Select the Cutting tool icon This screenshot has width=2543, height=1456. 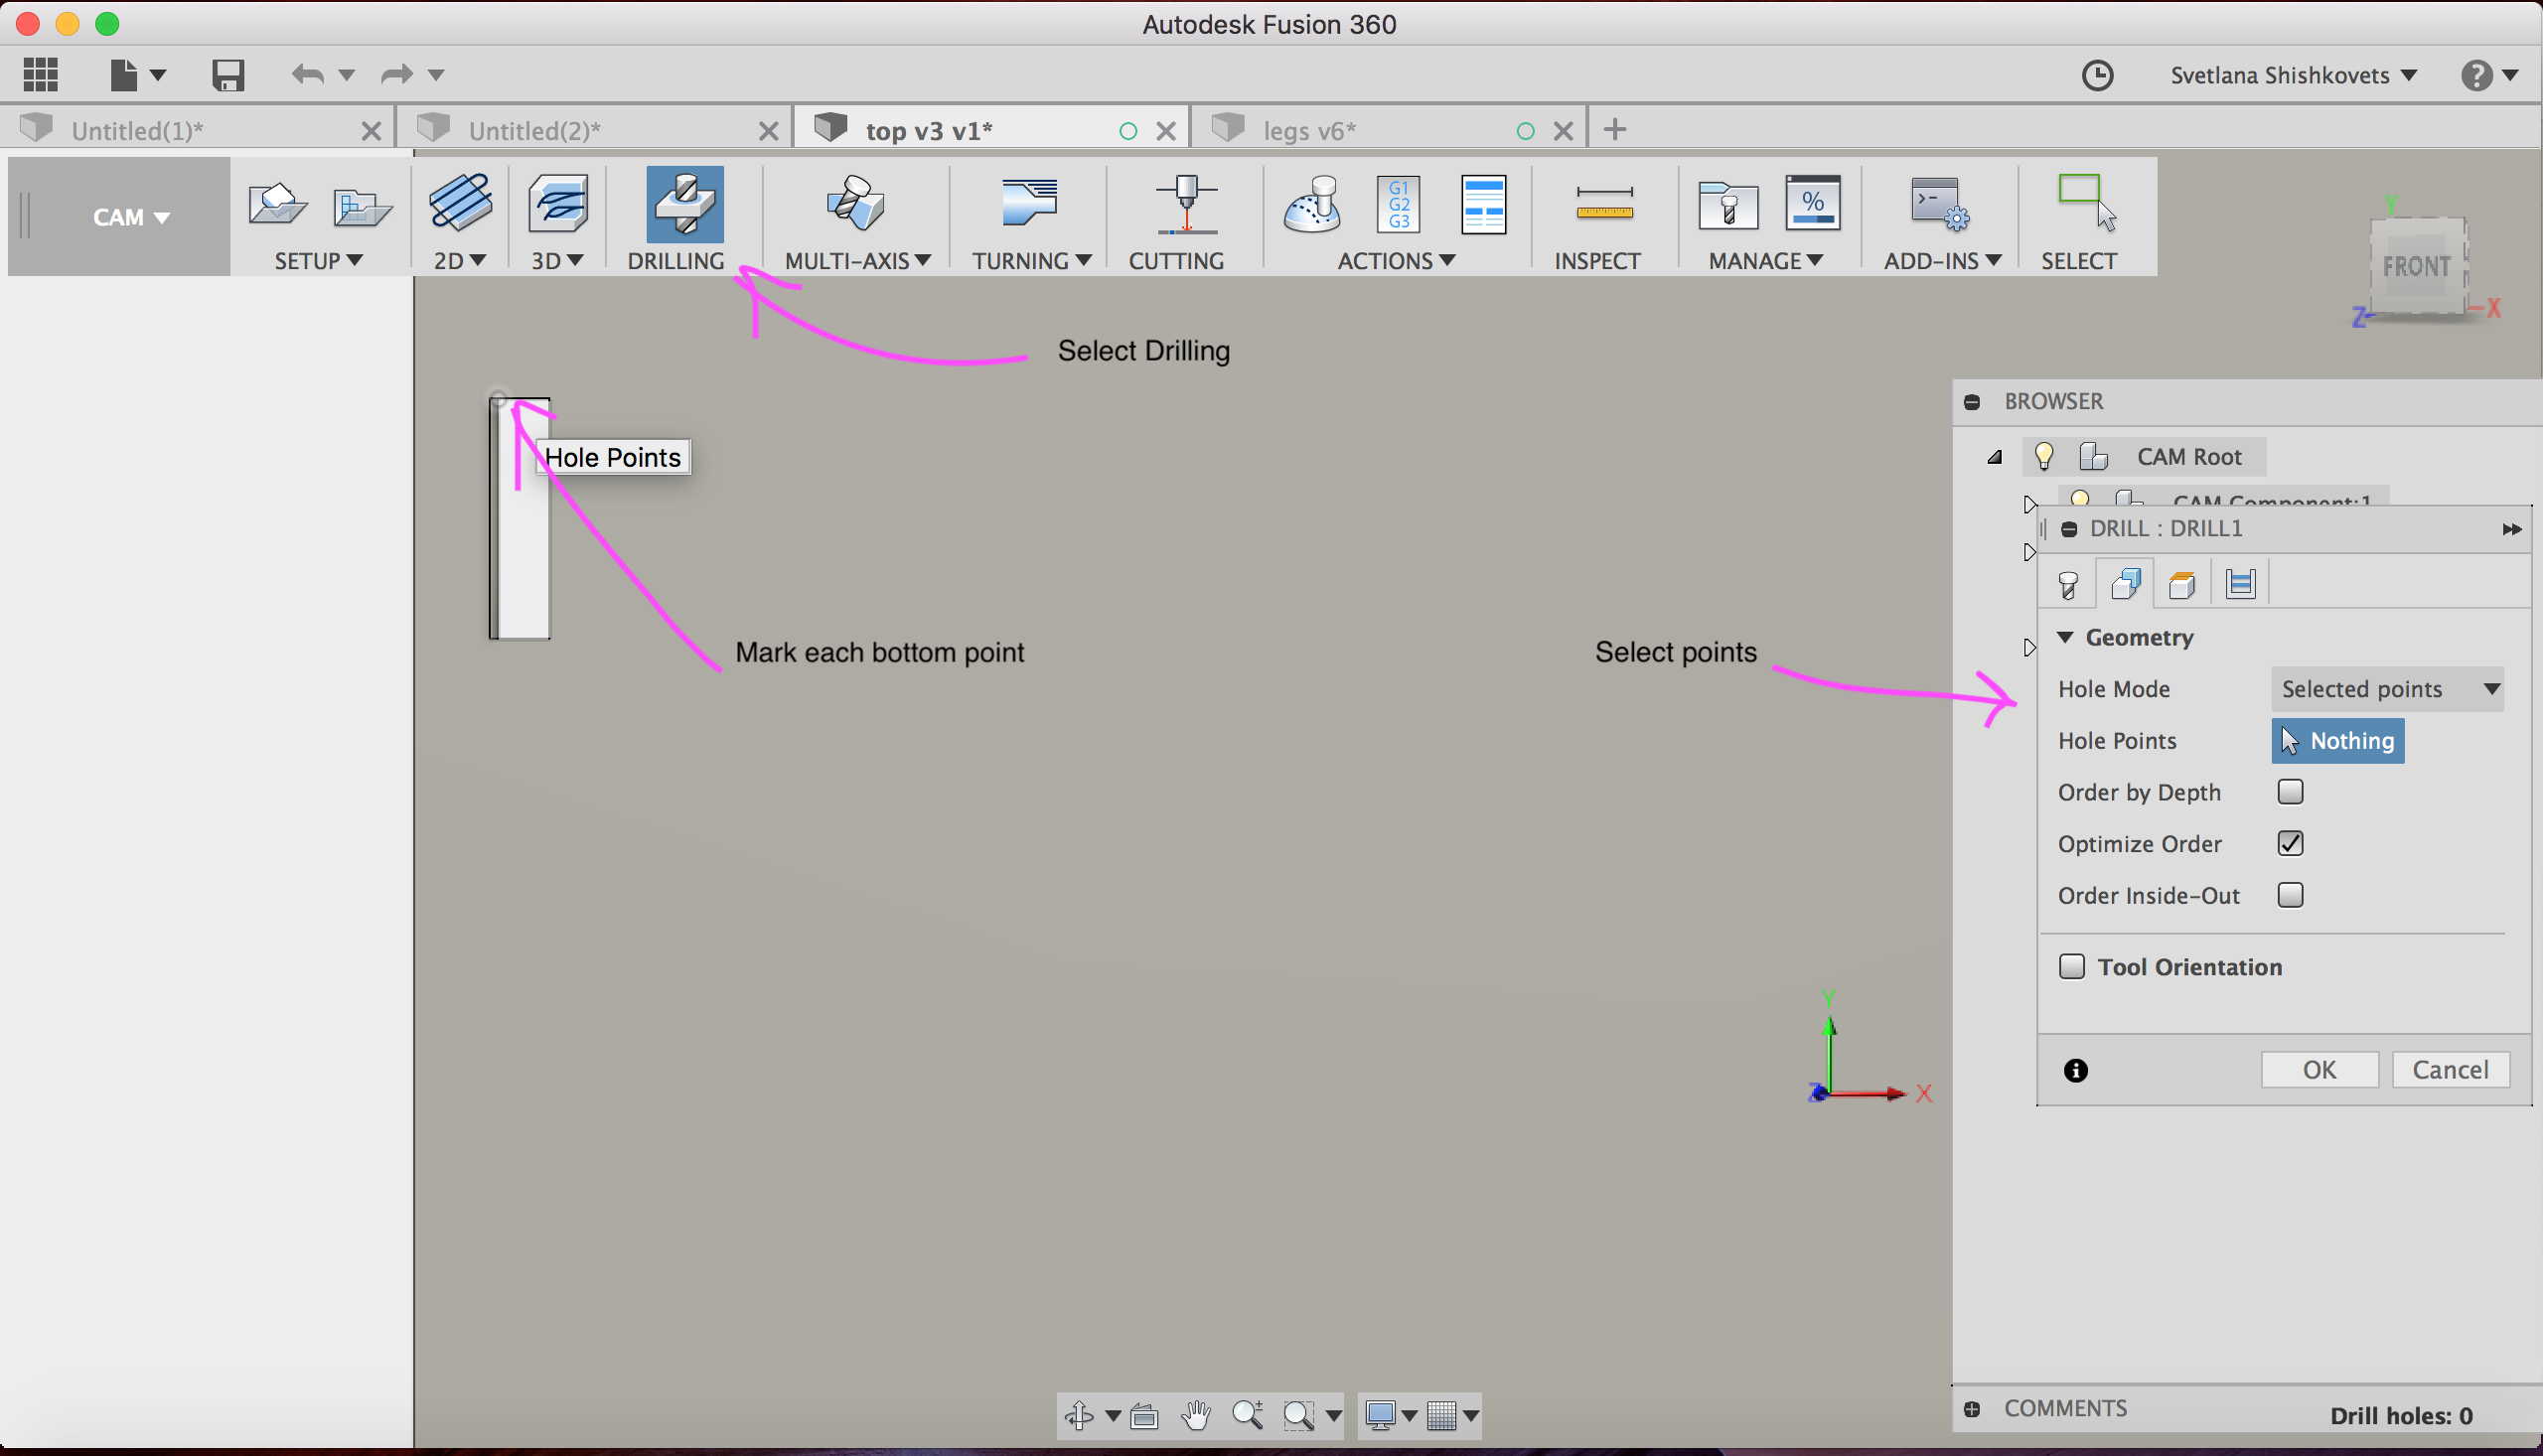point(1186,203)
